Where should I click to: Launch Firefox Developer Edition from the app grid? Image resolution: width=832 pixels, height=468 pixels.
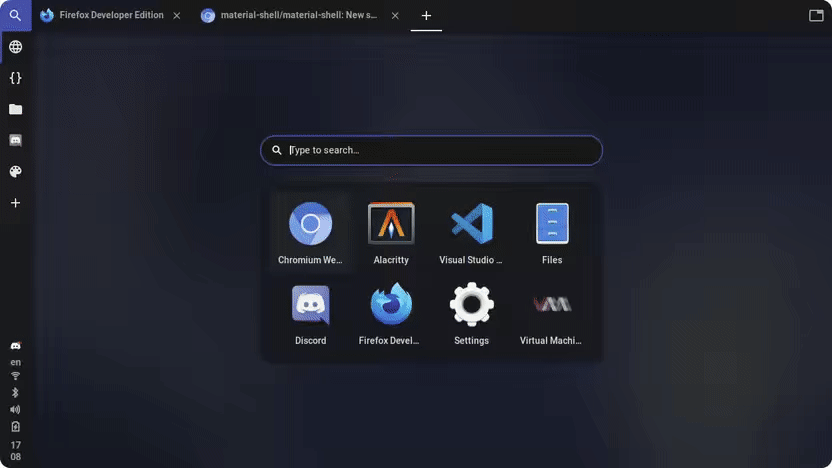(x=391, y=314)
